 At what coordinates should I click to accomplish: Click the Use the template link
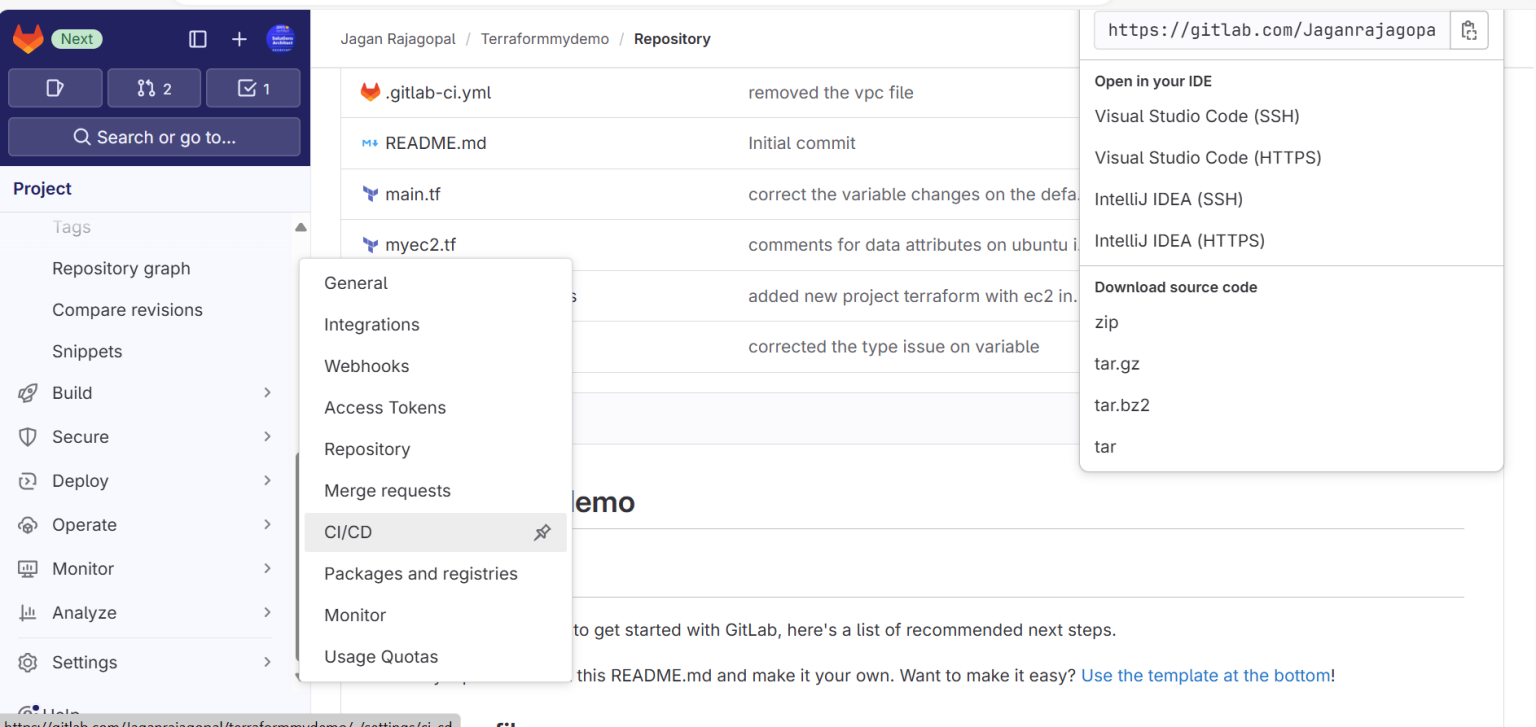1205,675
